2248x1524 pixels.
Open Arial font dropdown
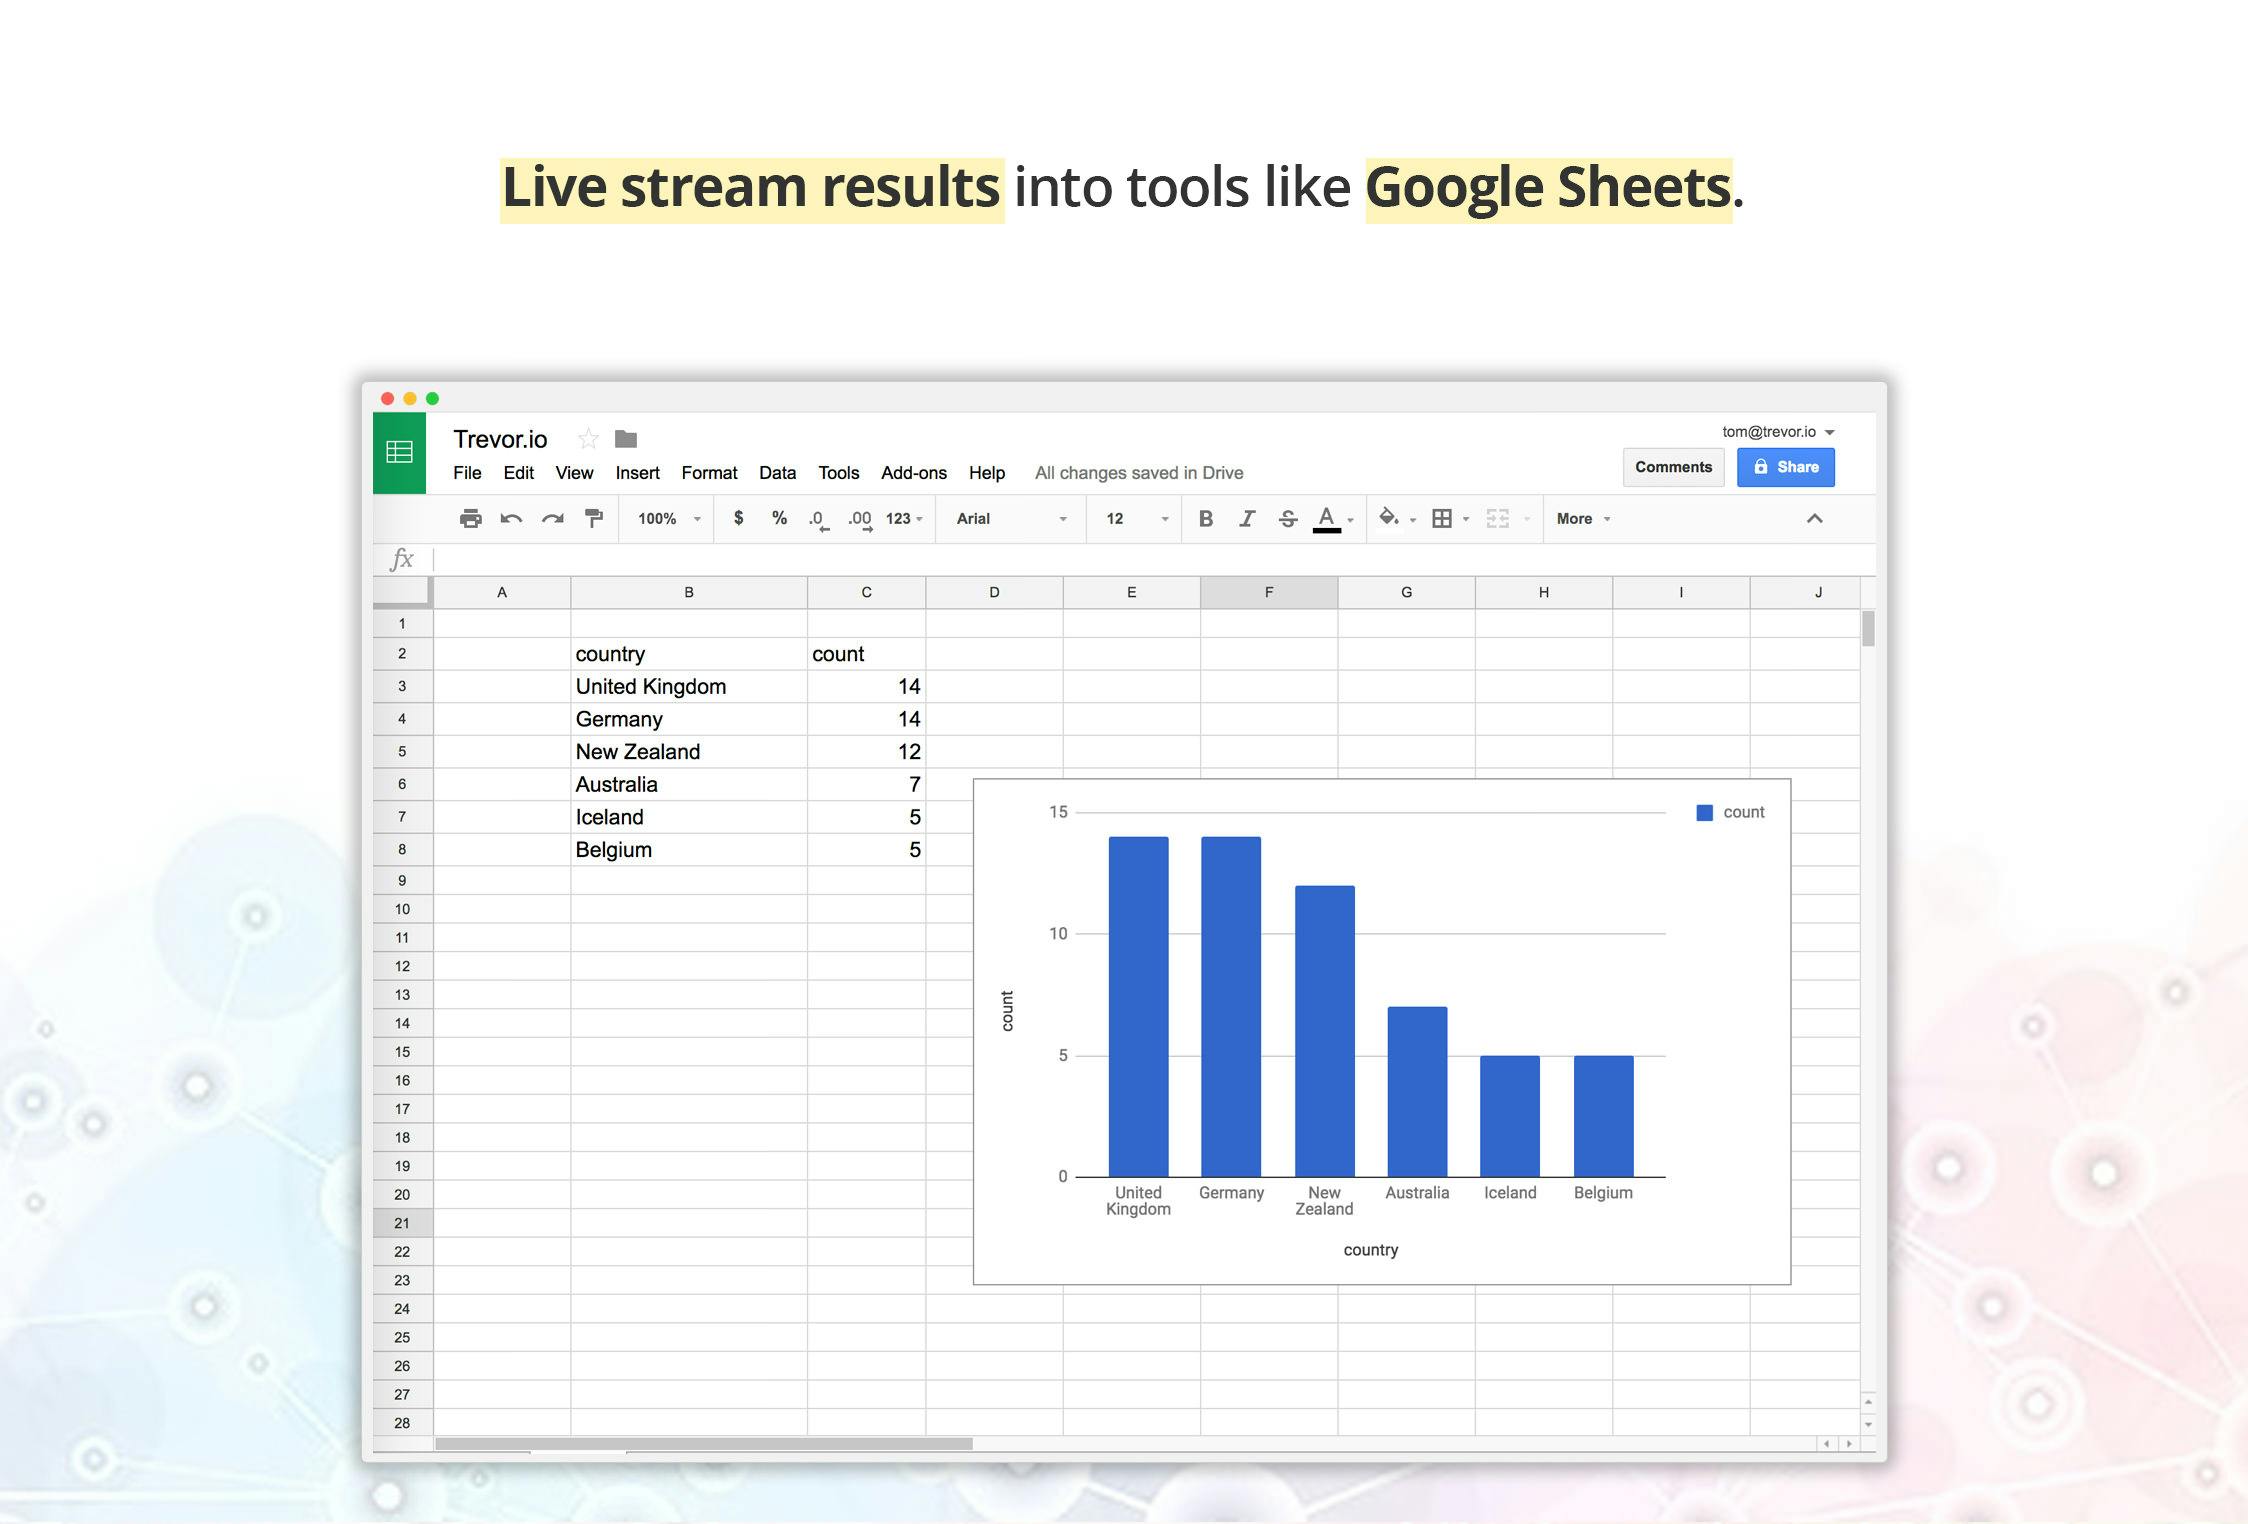click(1011, 518)
